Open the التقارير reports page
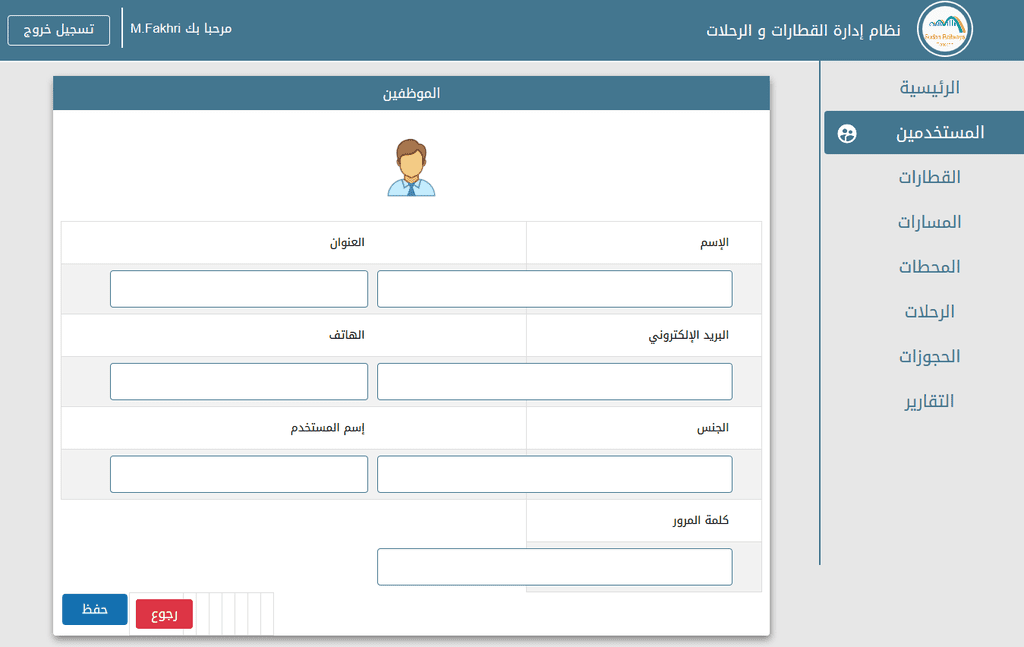Image resolution: width=1024 pixels, height=647 pixels. (x=929, y=401)
